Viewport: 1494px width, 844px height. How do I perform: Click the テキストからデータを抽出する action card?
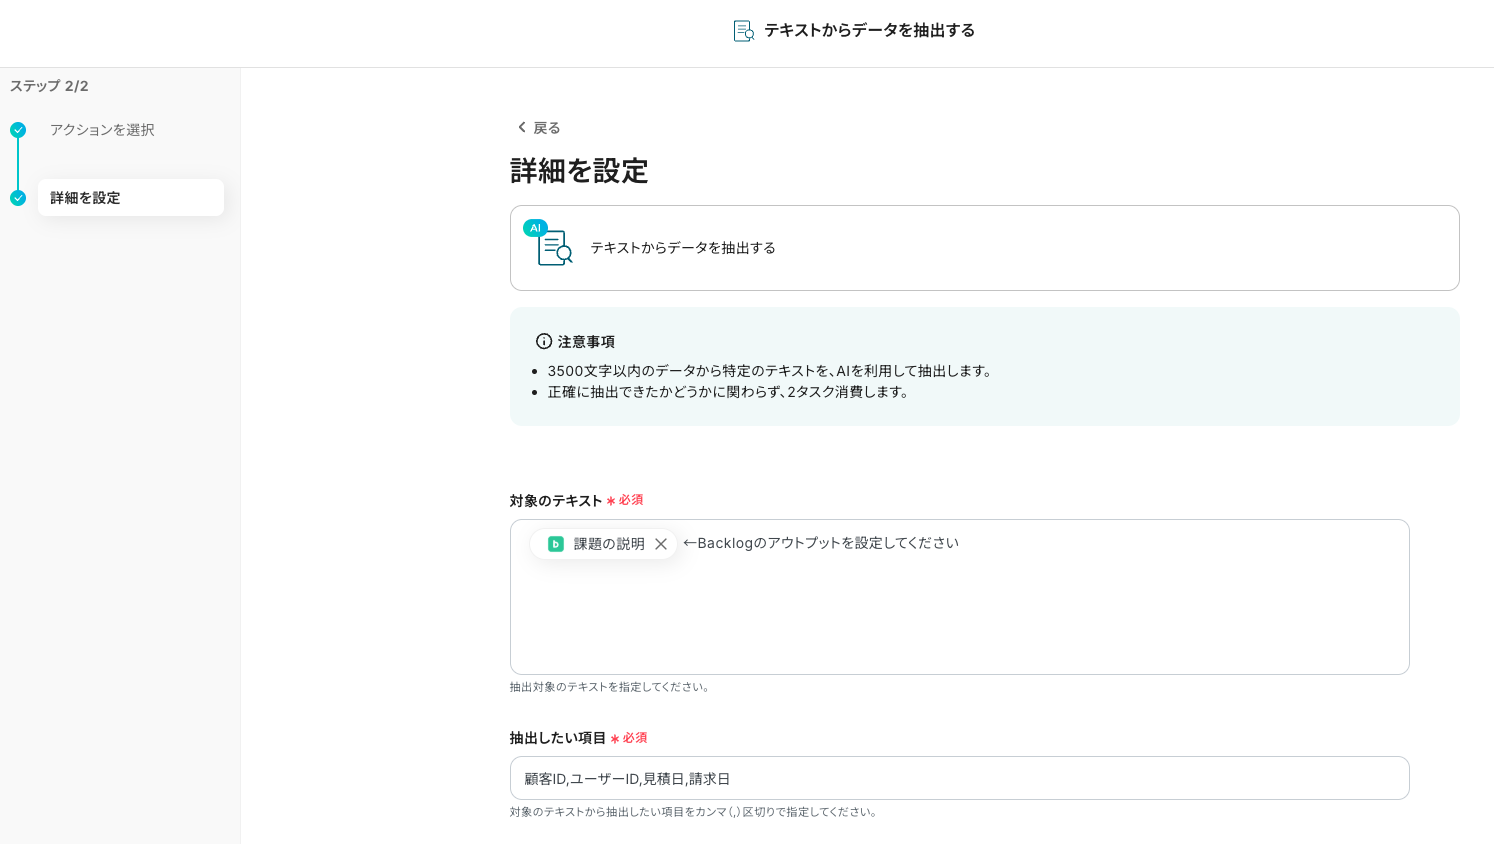[985, 248]
